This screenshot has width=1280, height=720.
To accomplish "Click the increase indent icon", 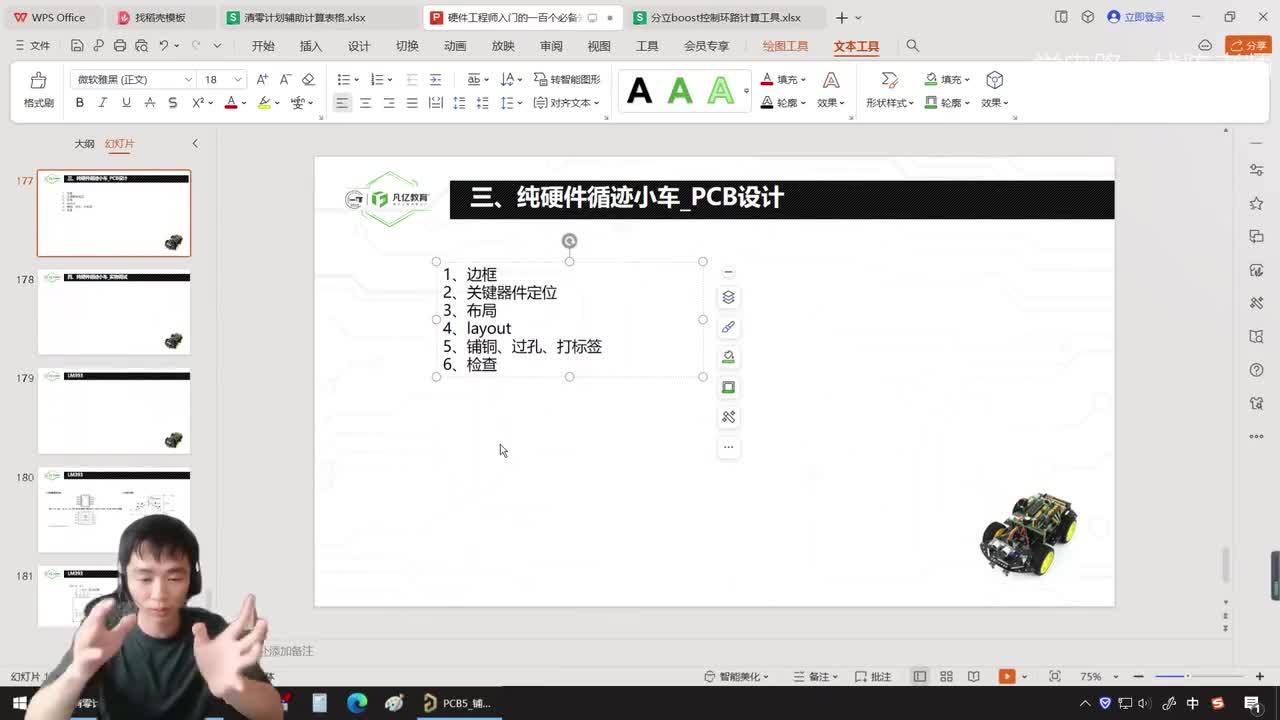I will pyautogui.click(x=435, y=79).
